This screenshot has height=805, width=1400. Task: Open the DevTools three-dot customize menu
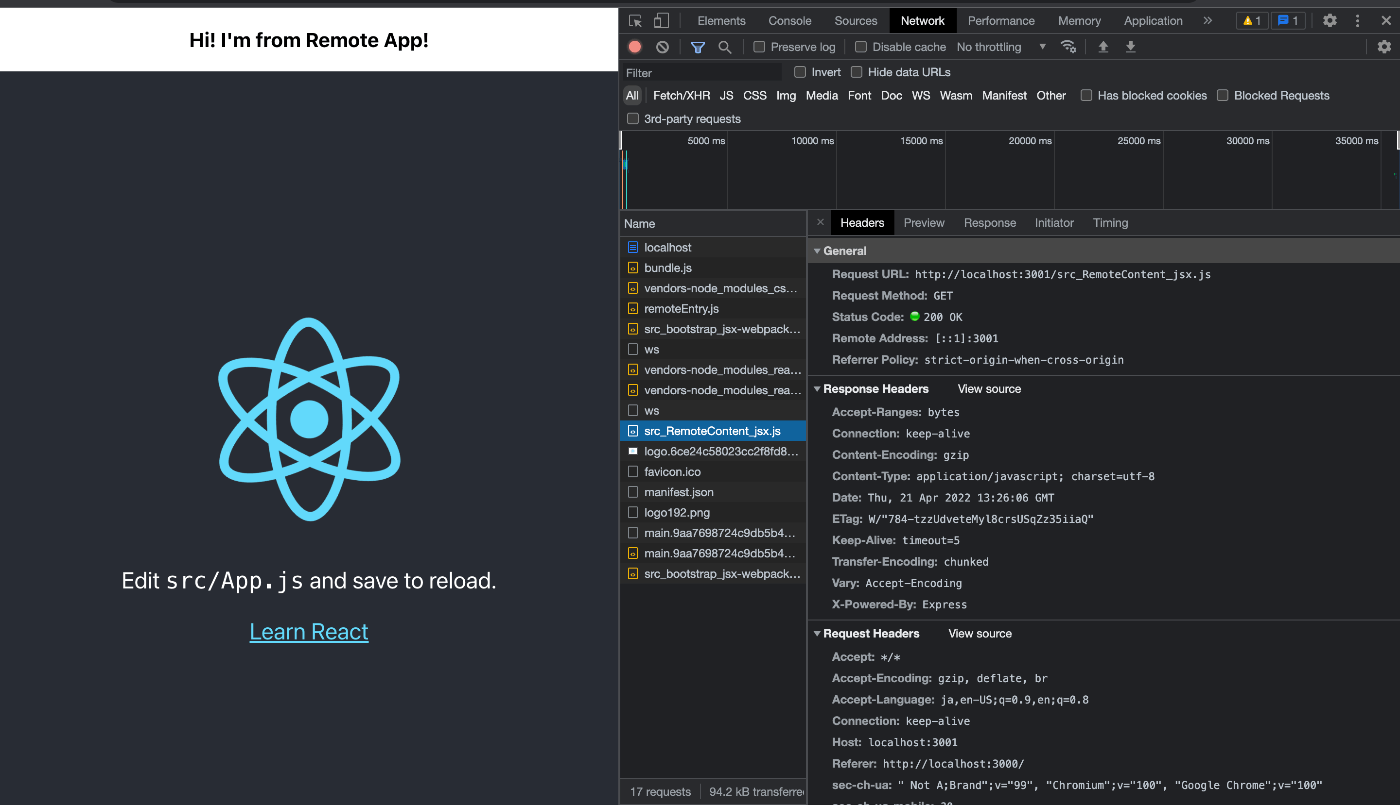(x=1358, y=21)
